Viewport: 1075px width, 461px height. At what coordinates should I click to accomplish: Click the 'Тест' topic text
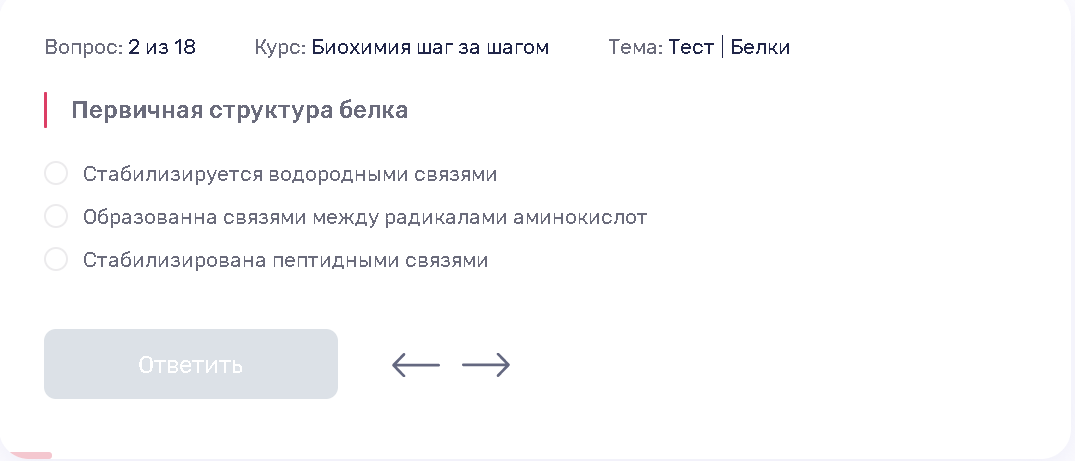[691, 47]
